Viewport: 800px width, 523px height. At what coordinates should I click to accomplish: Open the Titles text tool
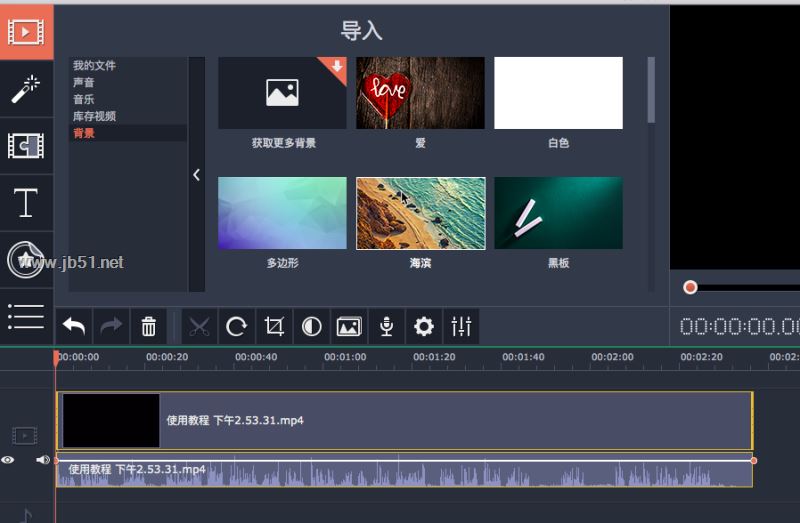pyautogui.click(x=26, y=203)
